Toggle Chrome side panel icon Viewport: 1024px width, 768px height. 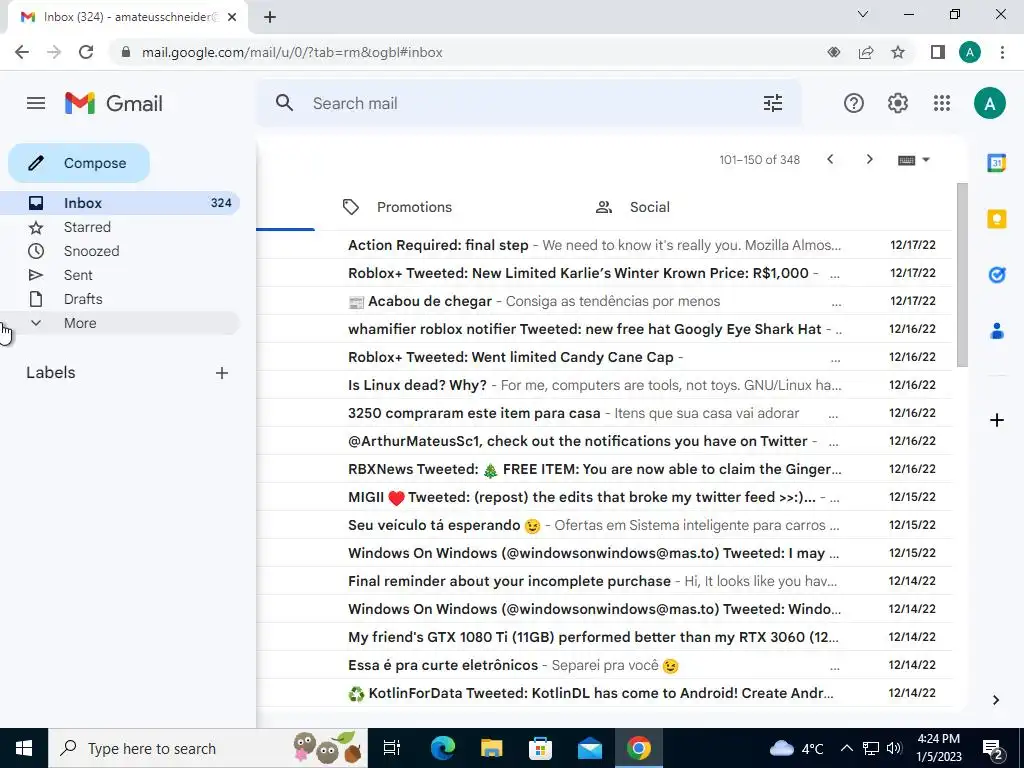(938, 52)
